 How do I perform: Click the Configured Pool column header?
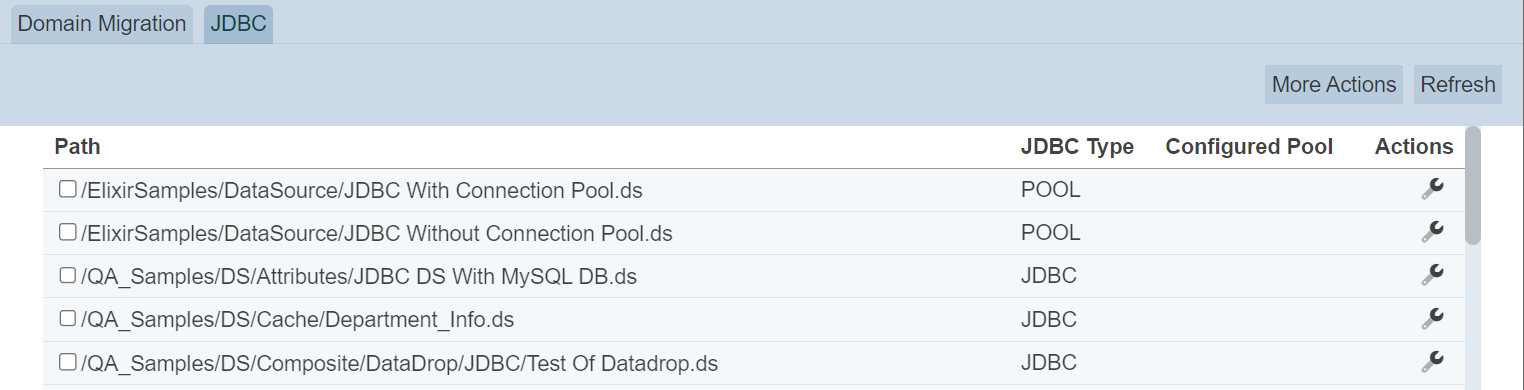[x=1249, y=147]
